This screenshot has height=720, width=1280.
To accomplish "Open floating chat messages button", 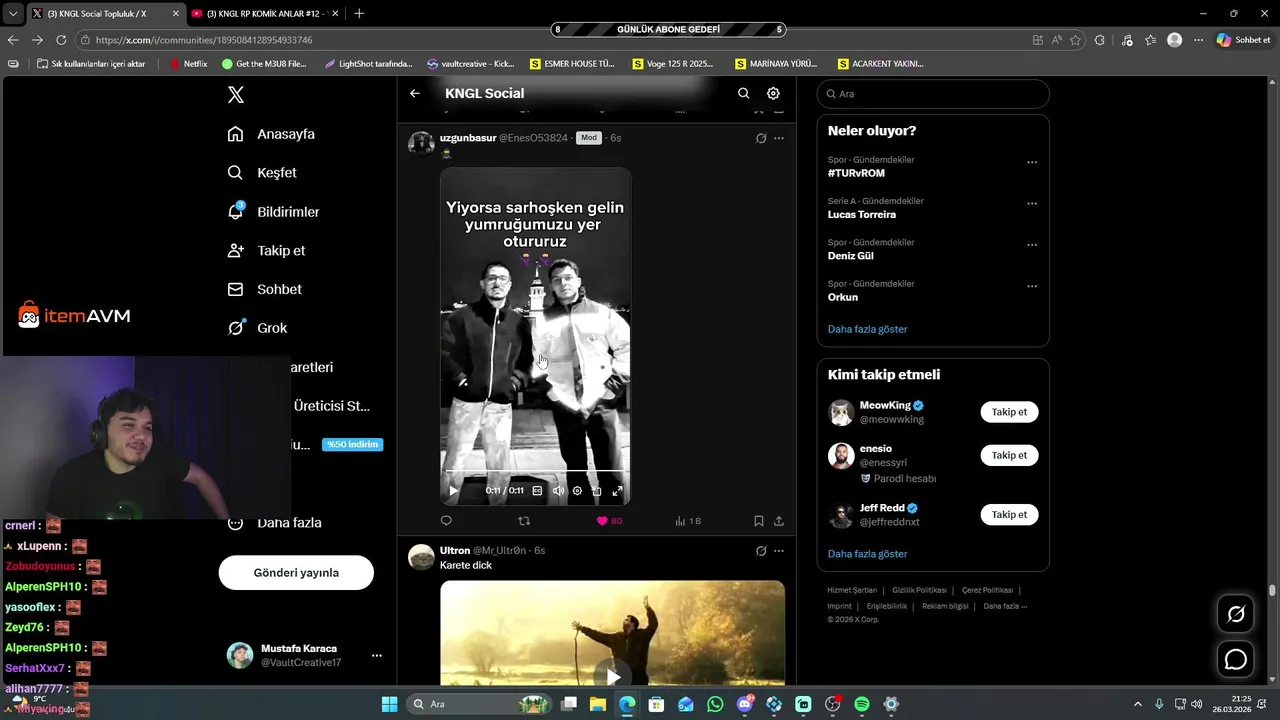I will pos(1236,660).
